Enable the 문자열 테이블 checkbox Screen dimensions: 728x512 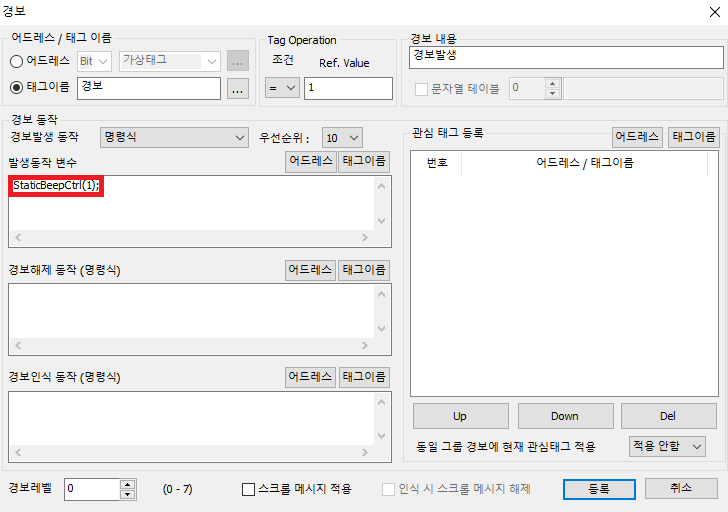click(x=421, y=89)
